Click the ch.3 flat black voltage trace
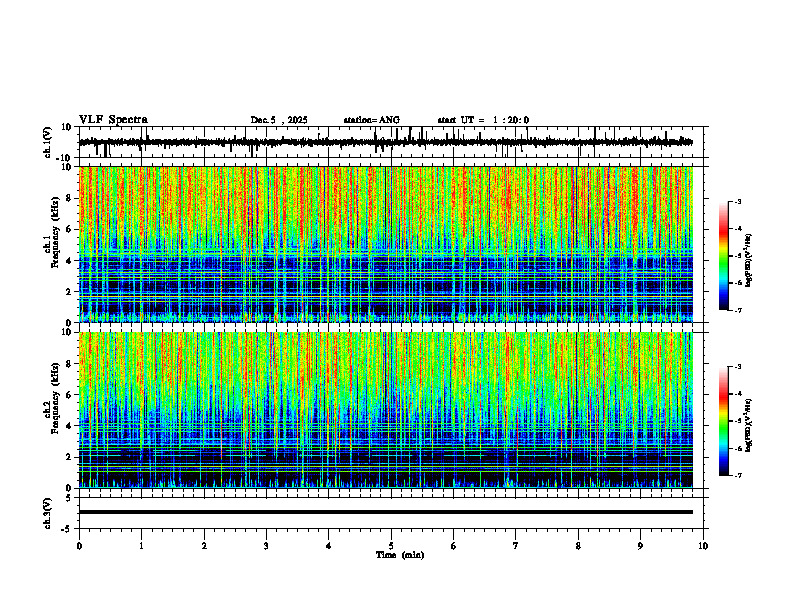The width and height of the screenshot is (792, 612). click(385, 512)
